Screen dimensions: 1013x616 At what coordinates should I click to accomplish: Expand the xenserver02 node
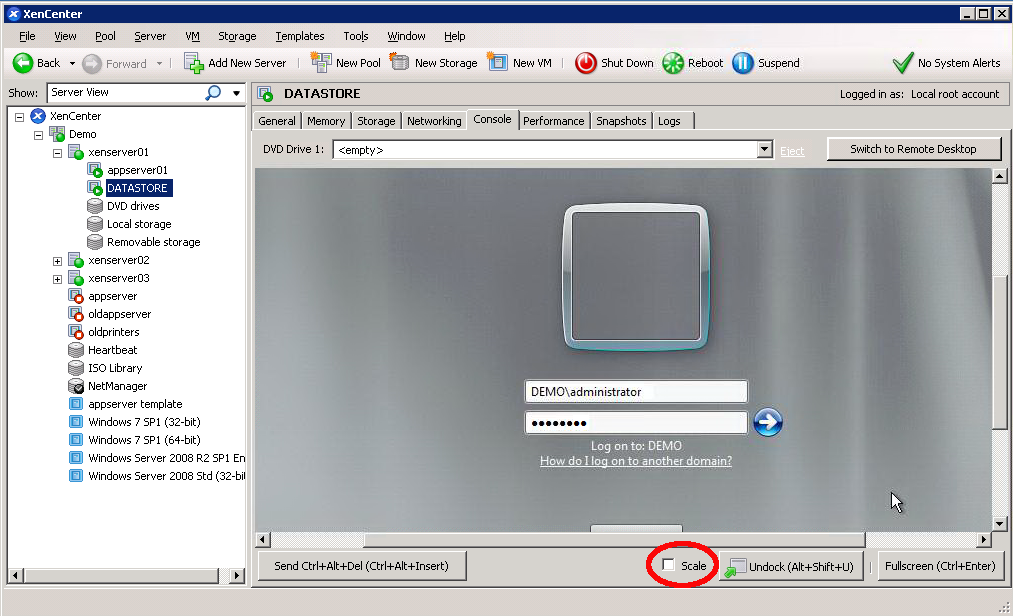click(x=57, y=261)
